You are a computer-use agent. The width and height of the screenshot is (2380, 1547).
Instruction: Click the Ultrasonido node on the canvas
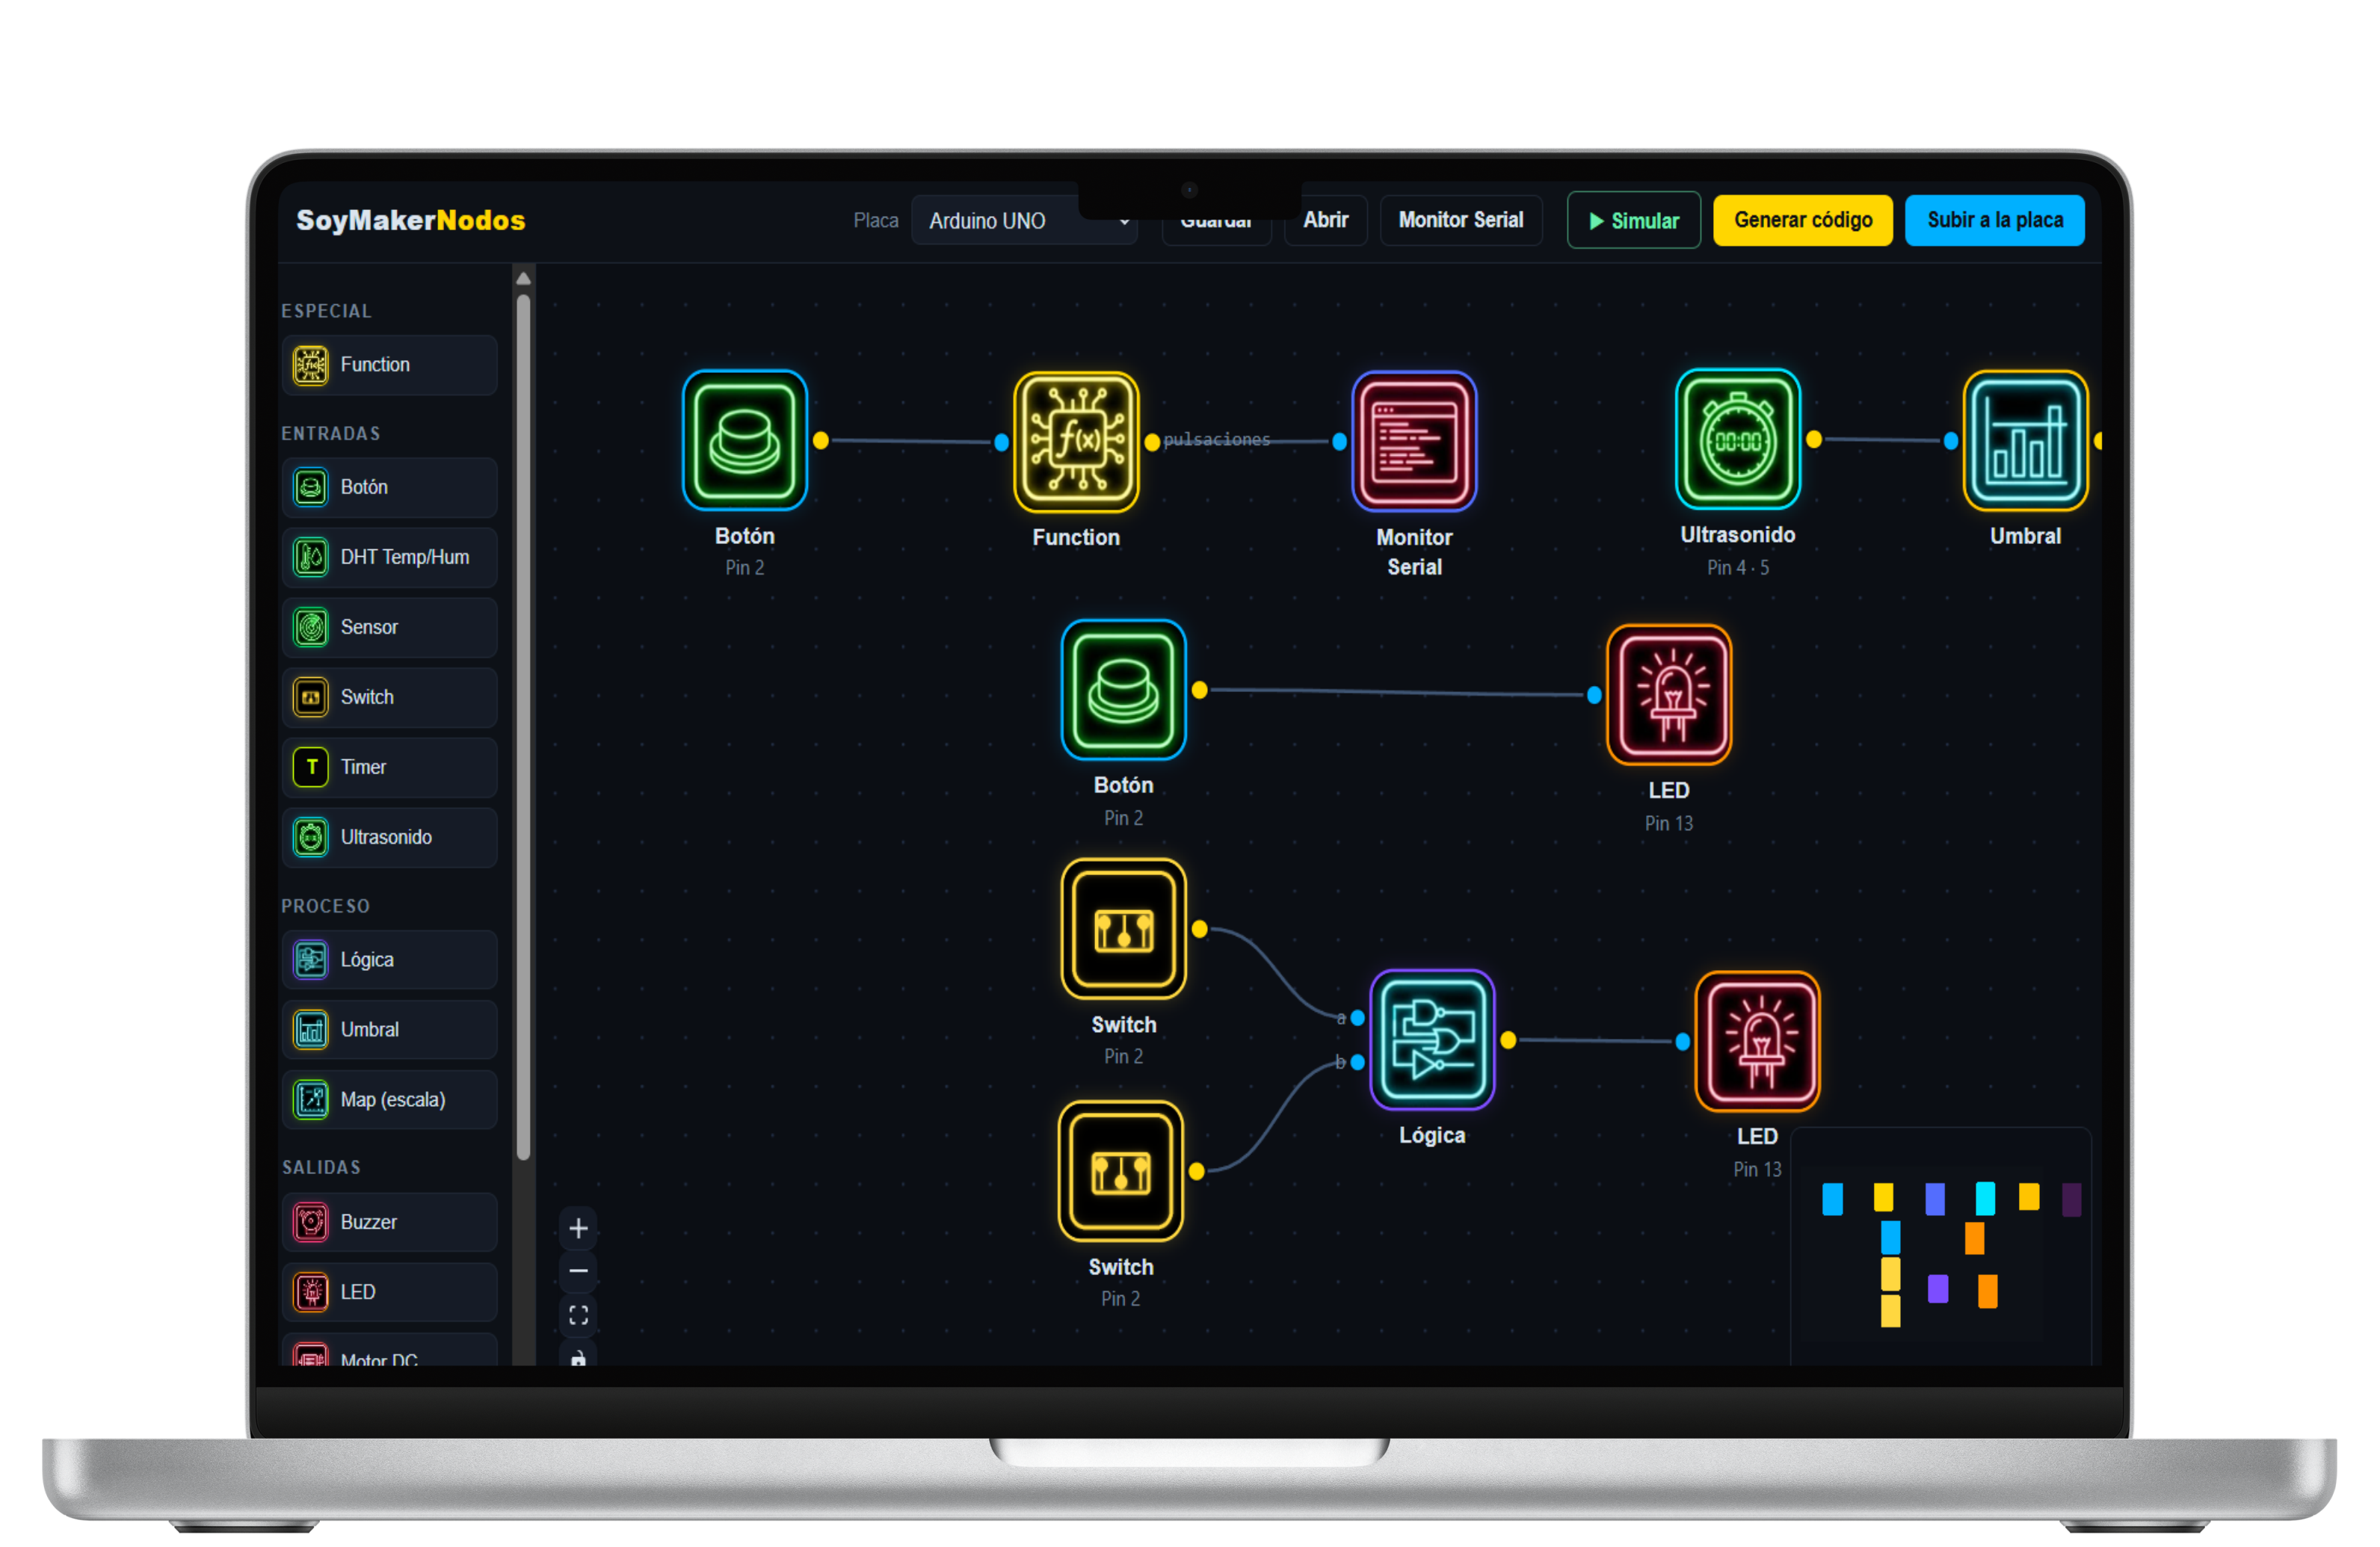[x=1738, y=440]
